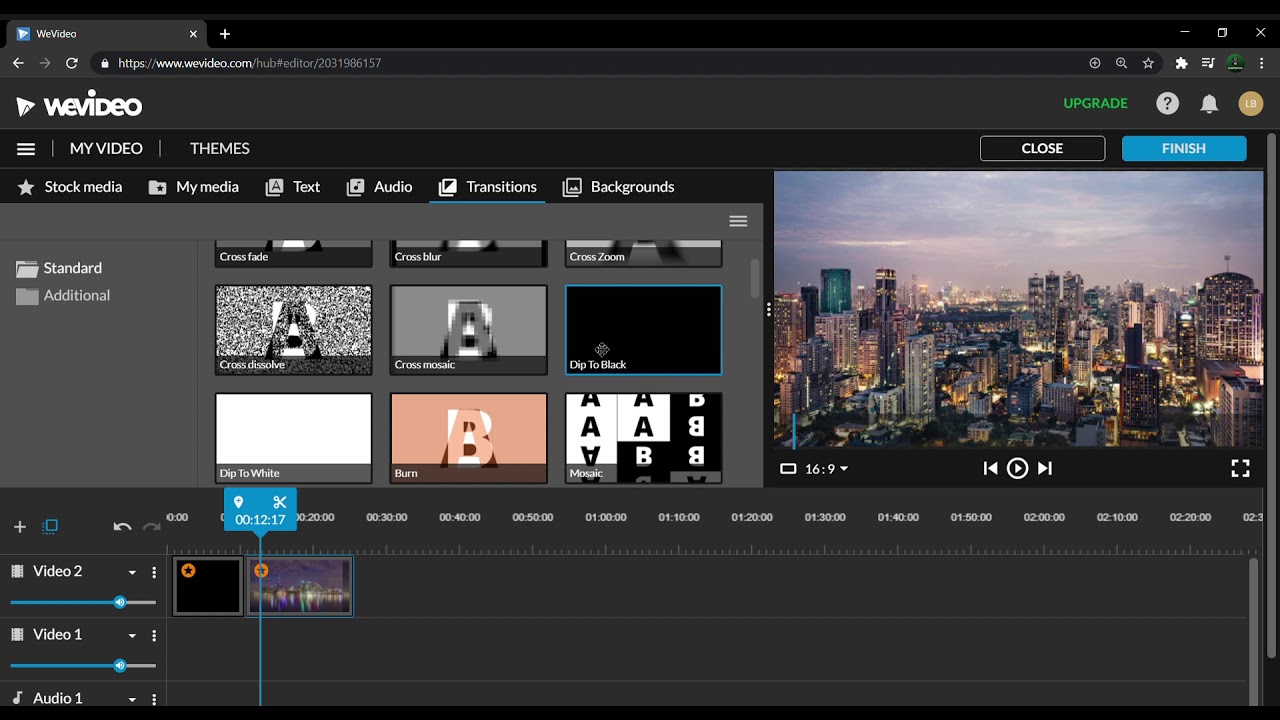Screen dimensions: 1280x720
Task: Open the help question mark
Action: (1167, 103)
